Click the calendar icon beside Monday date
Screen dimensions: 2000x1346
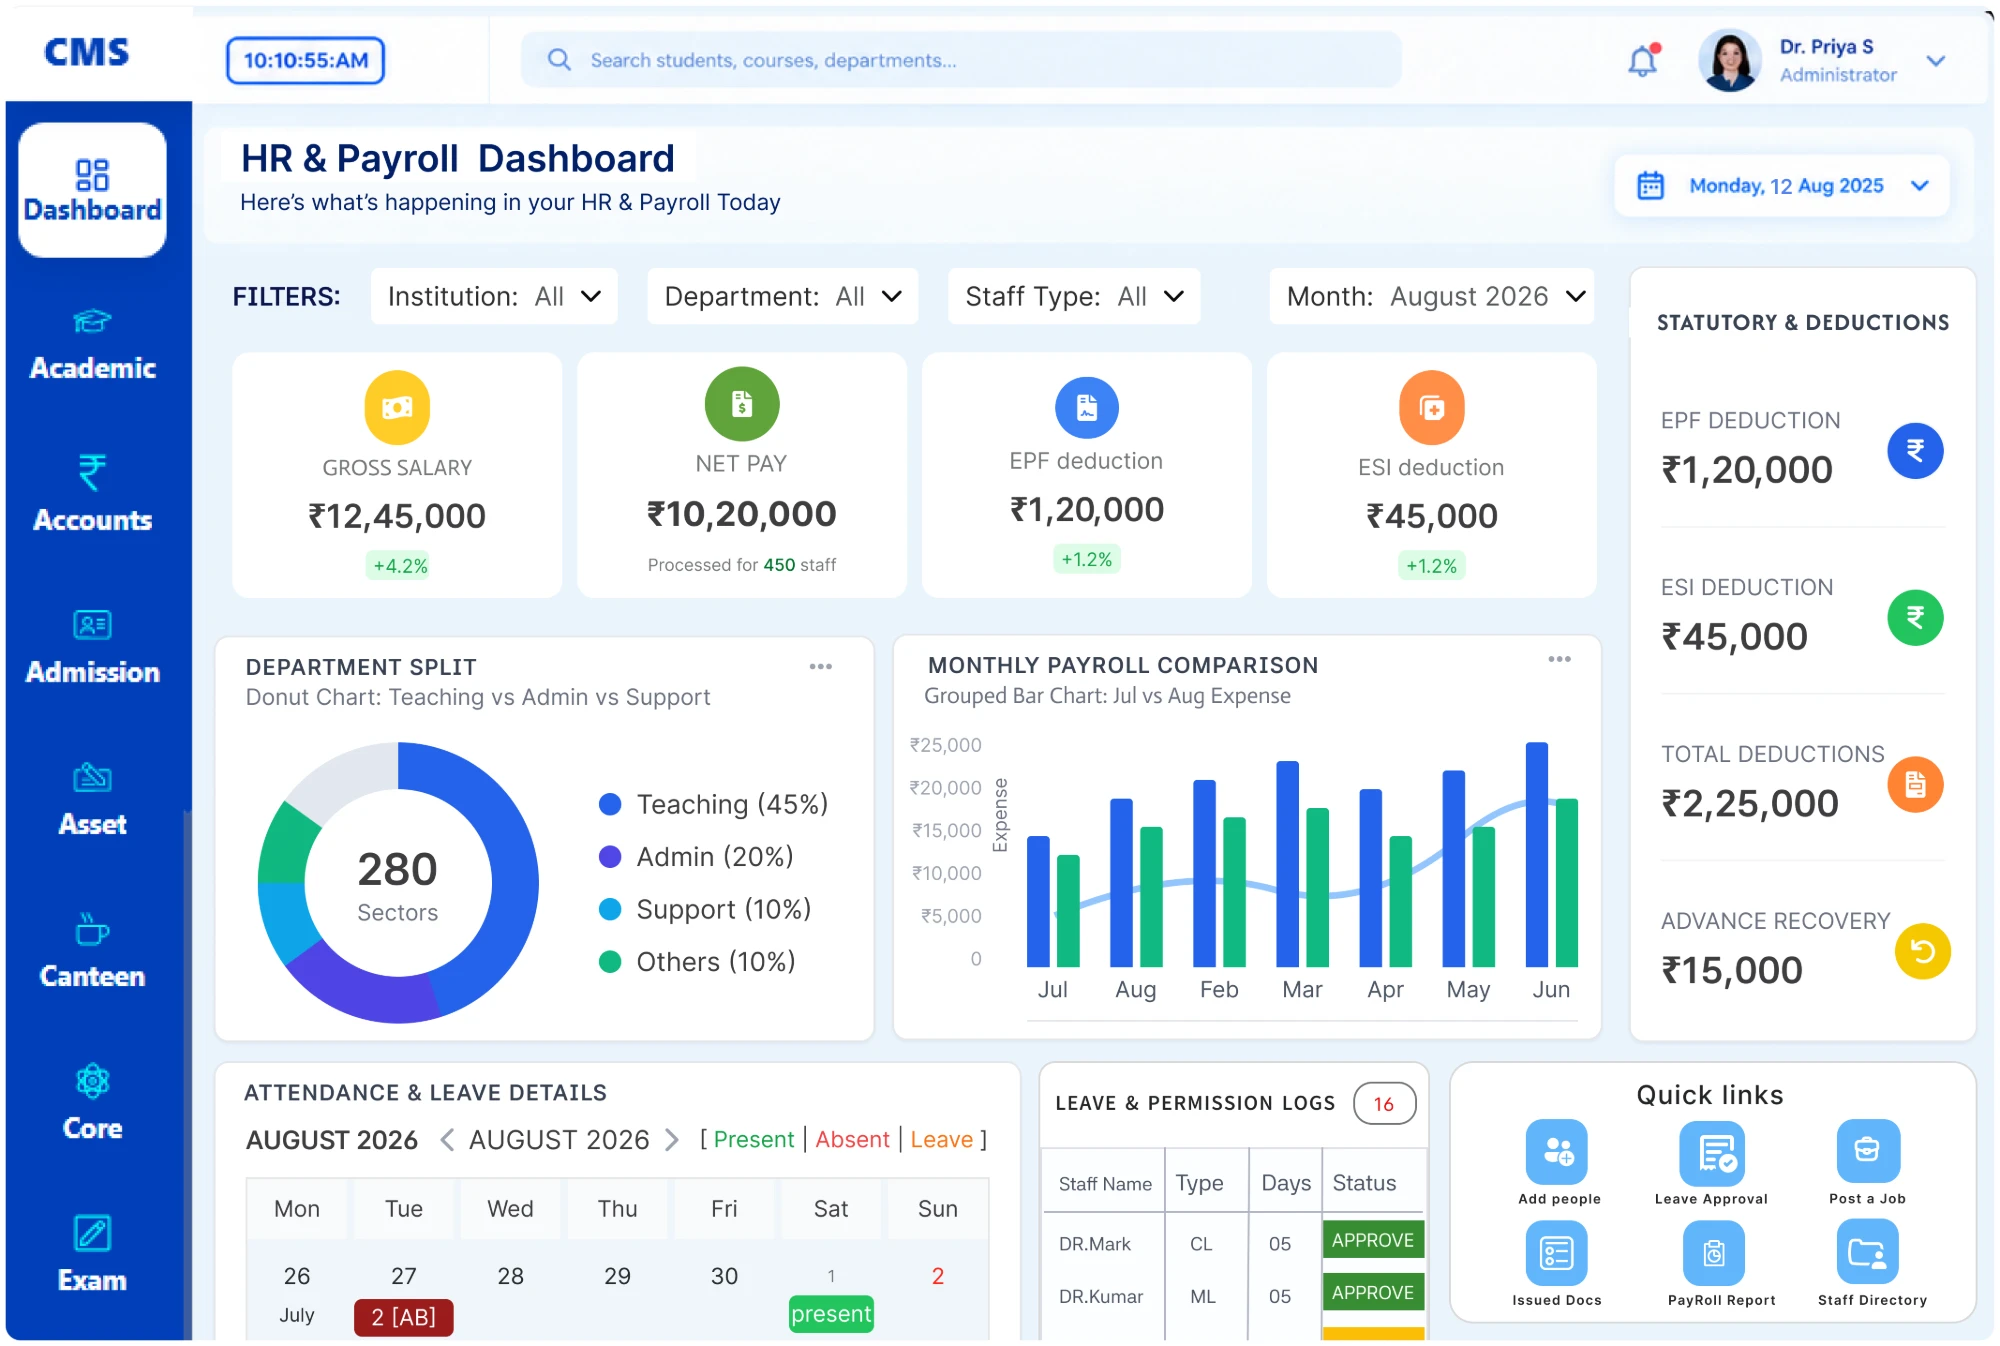1650,186
